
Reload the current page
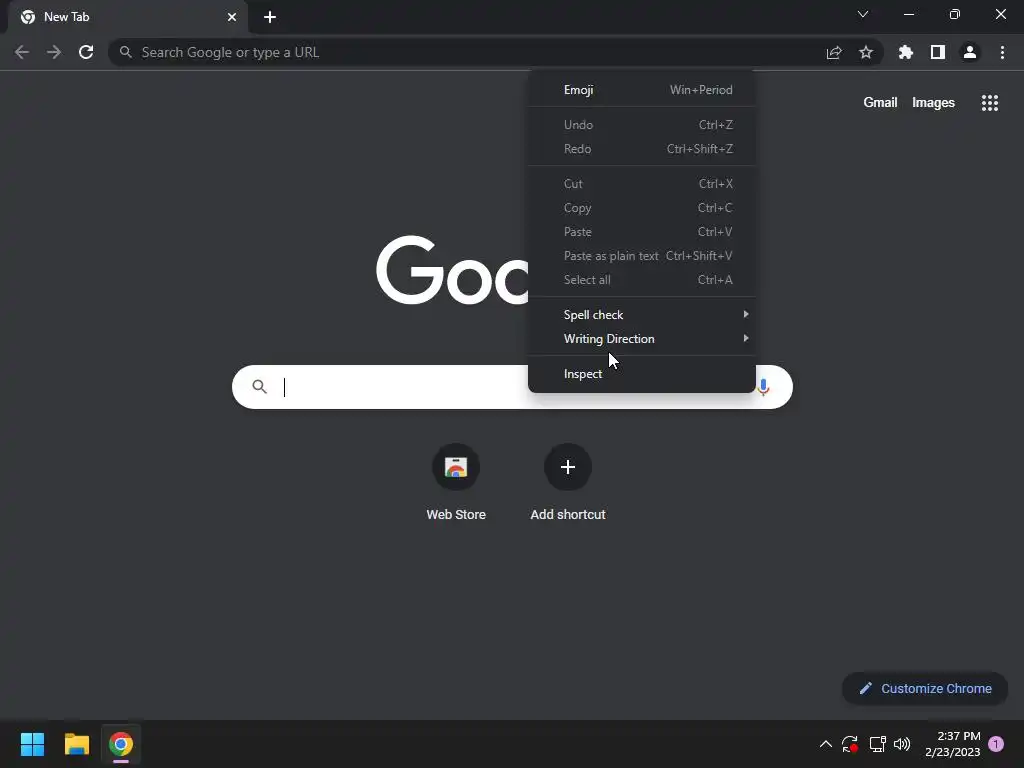click(86, 52)
